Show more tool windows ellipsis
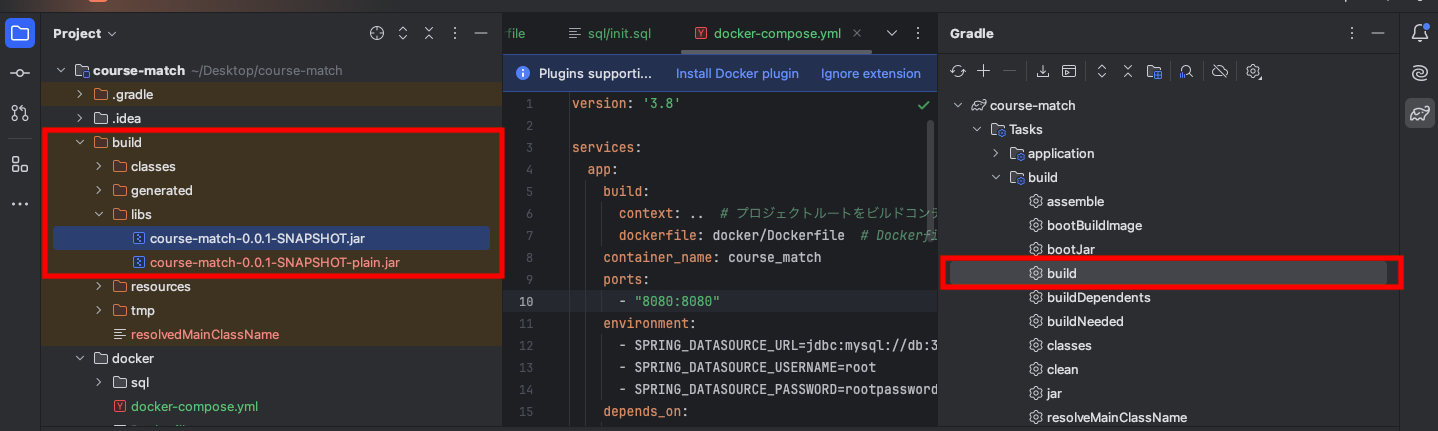Screen dimensions: 1438x431 (19, 204)
